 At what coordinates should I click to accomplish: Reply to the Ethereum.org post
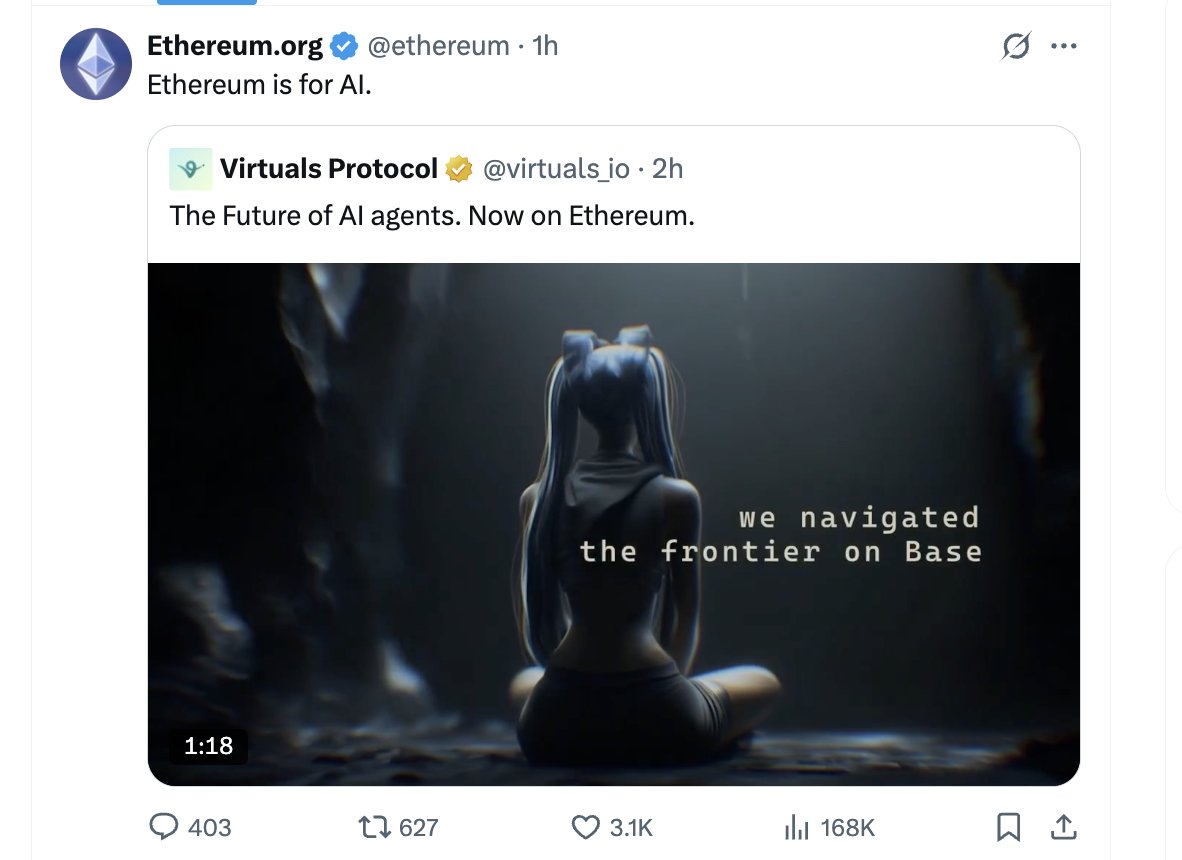(190, 827)
